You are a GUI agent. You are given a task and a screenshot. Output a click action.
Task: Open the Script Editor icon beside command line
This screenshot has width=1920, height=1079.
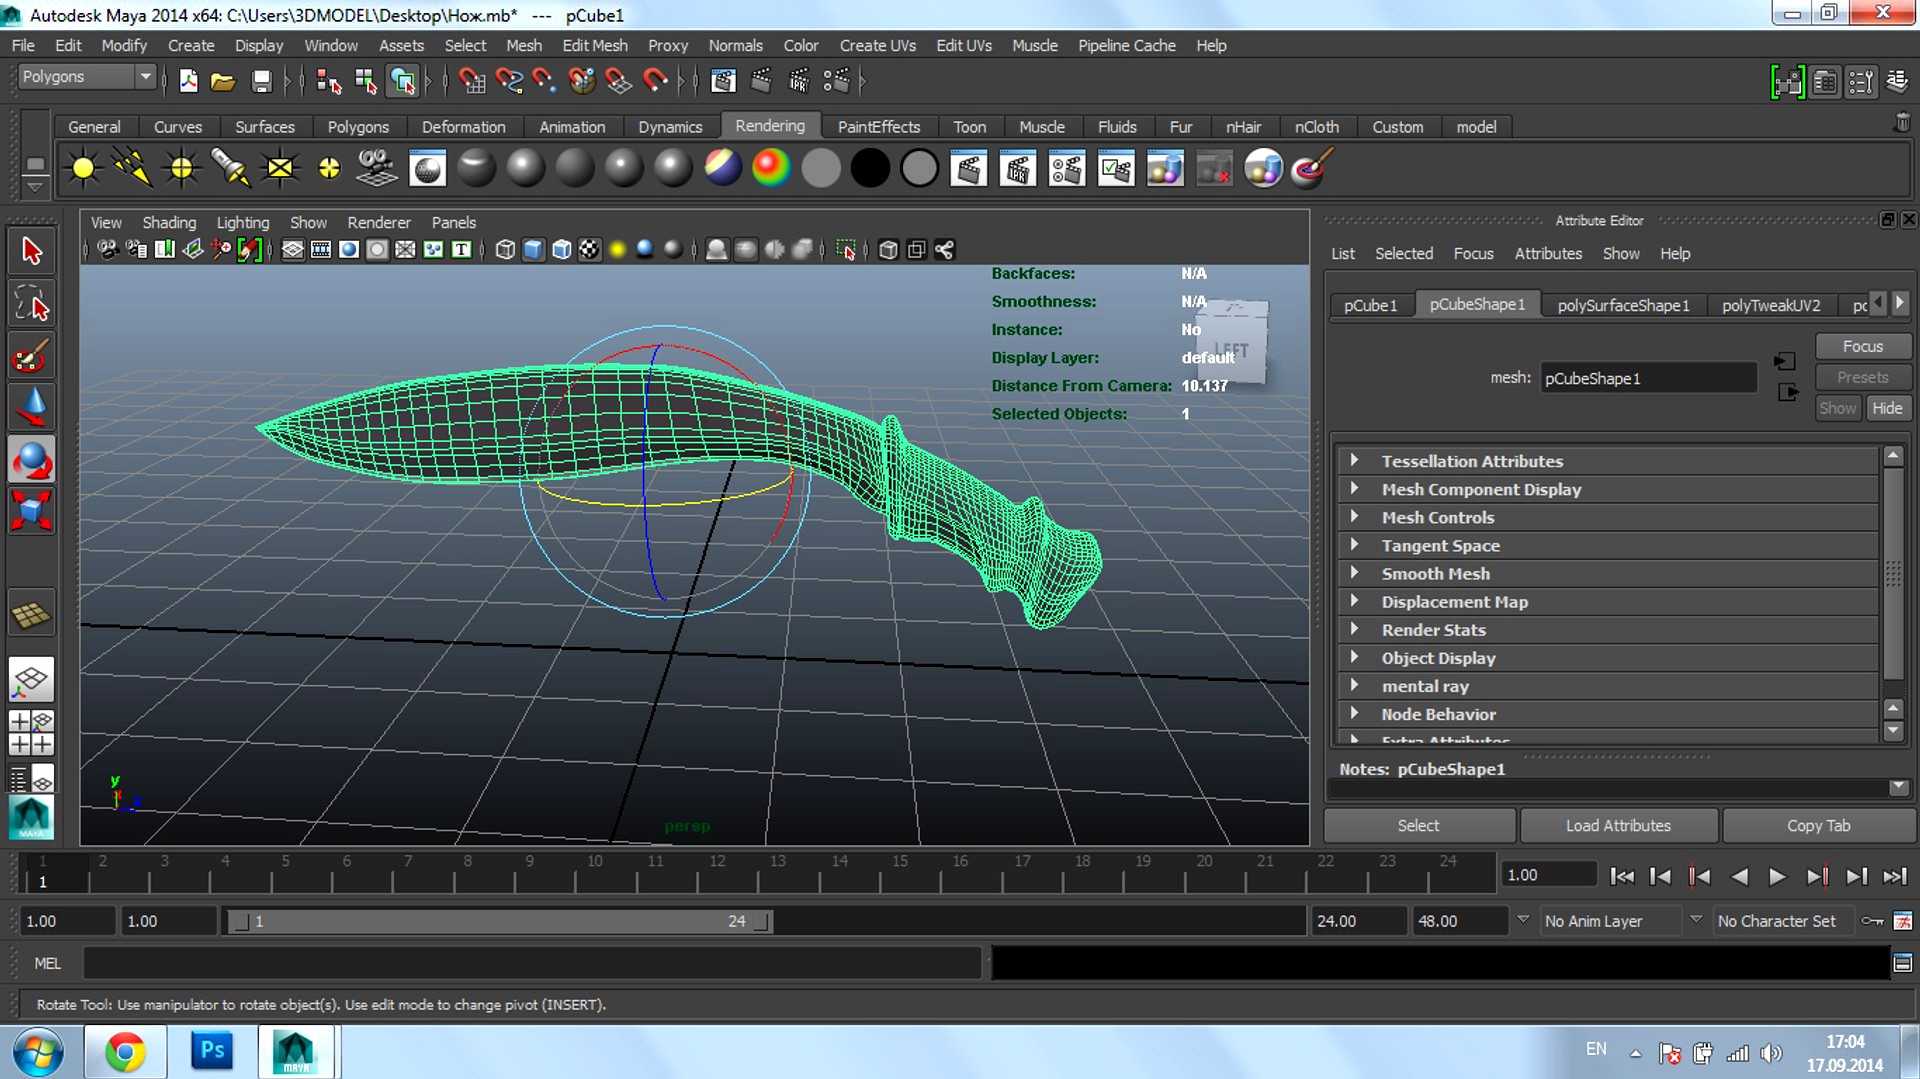point(1902,963)
